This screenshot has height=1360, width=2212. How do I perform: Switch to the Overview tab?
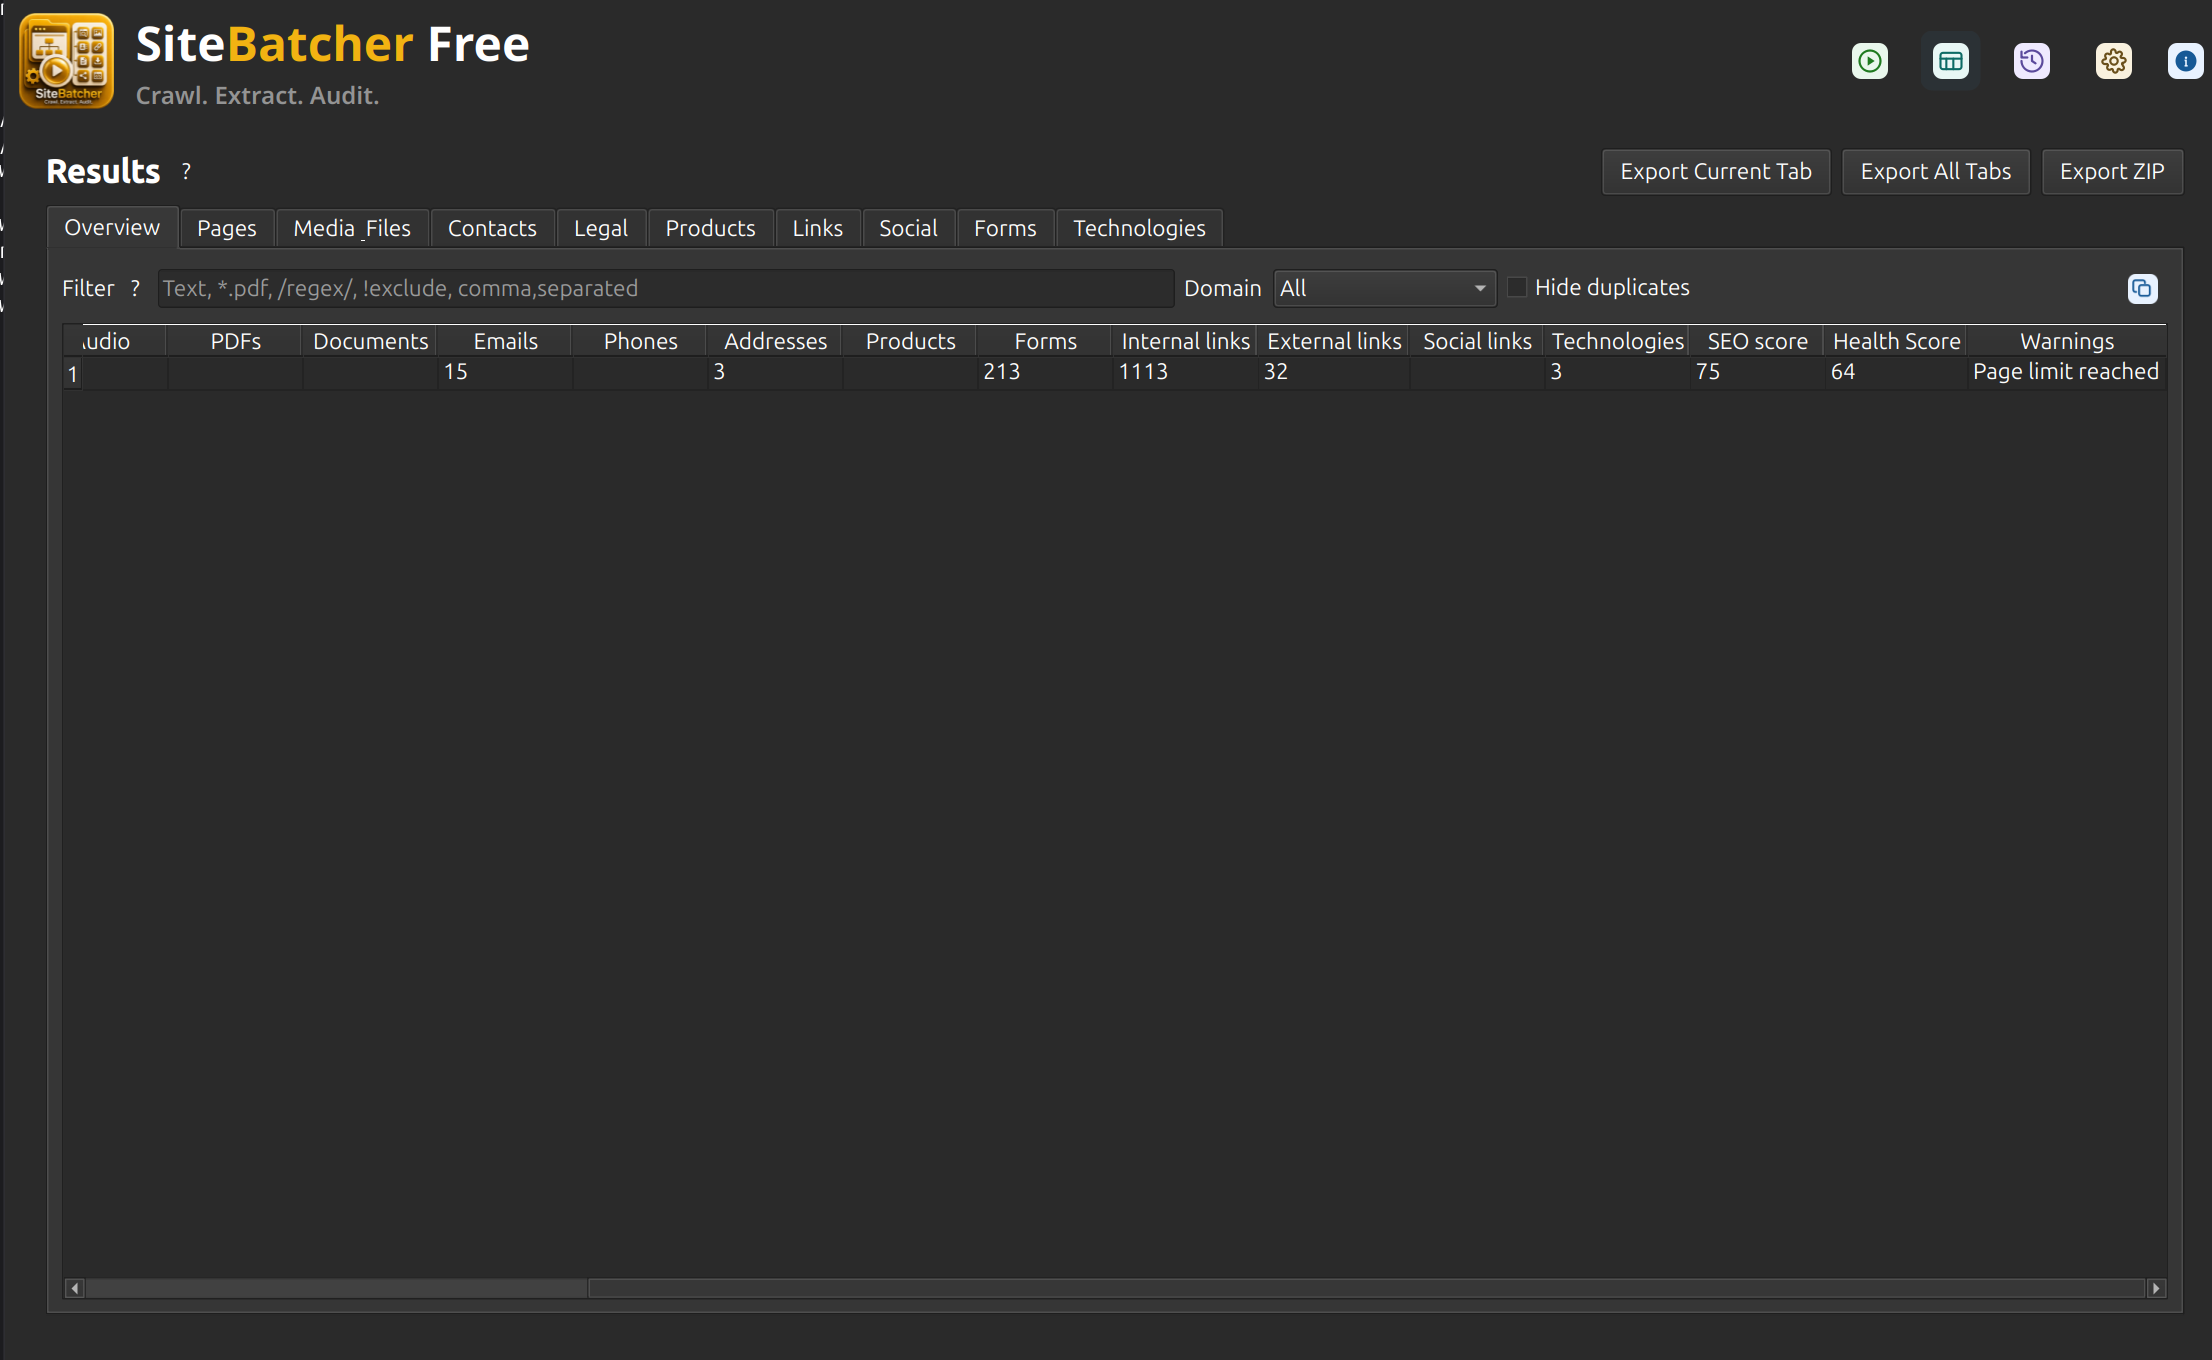(x=112, y=227)
